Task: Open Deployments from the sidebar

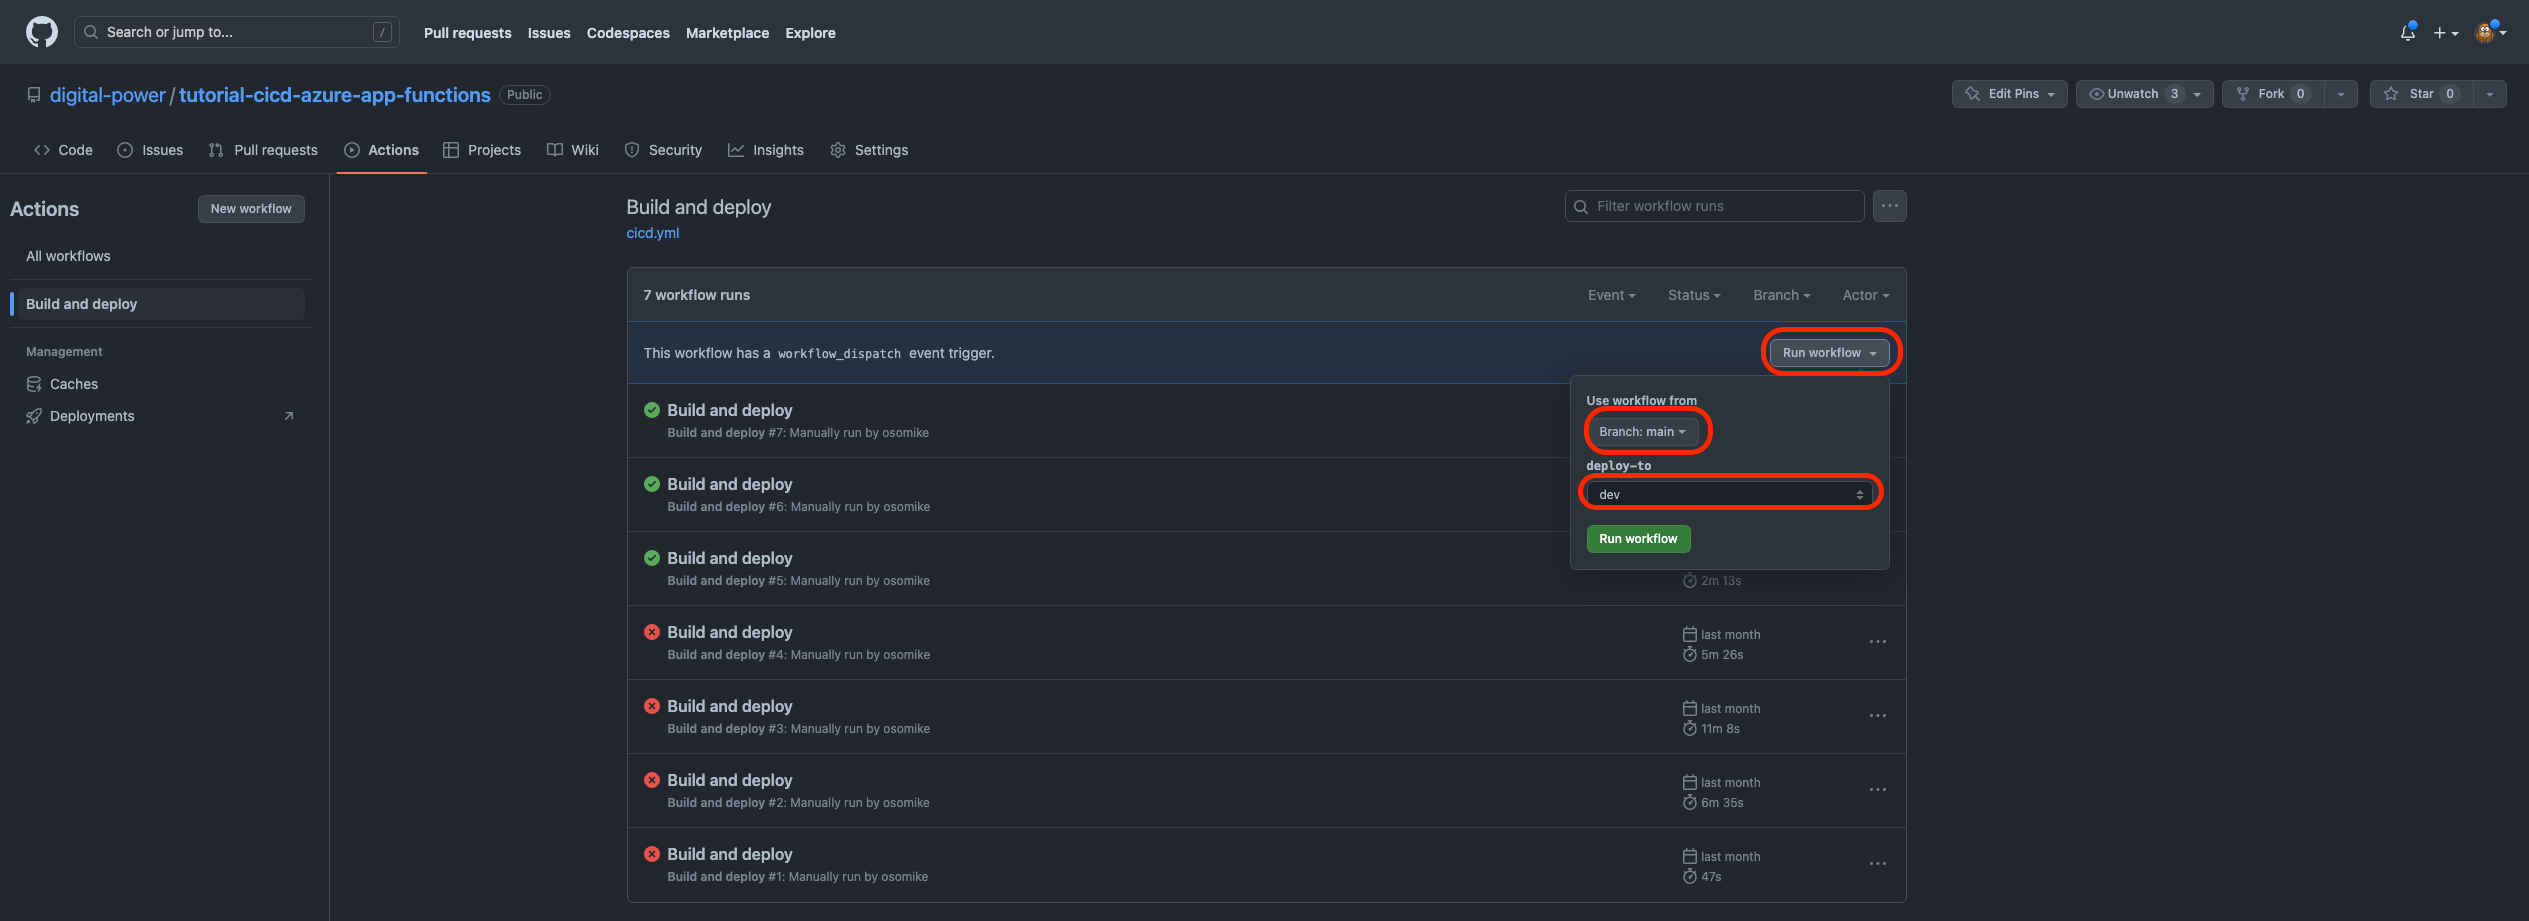Action: (92, 416)
